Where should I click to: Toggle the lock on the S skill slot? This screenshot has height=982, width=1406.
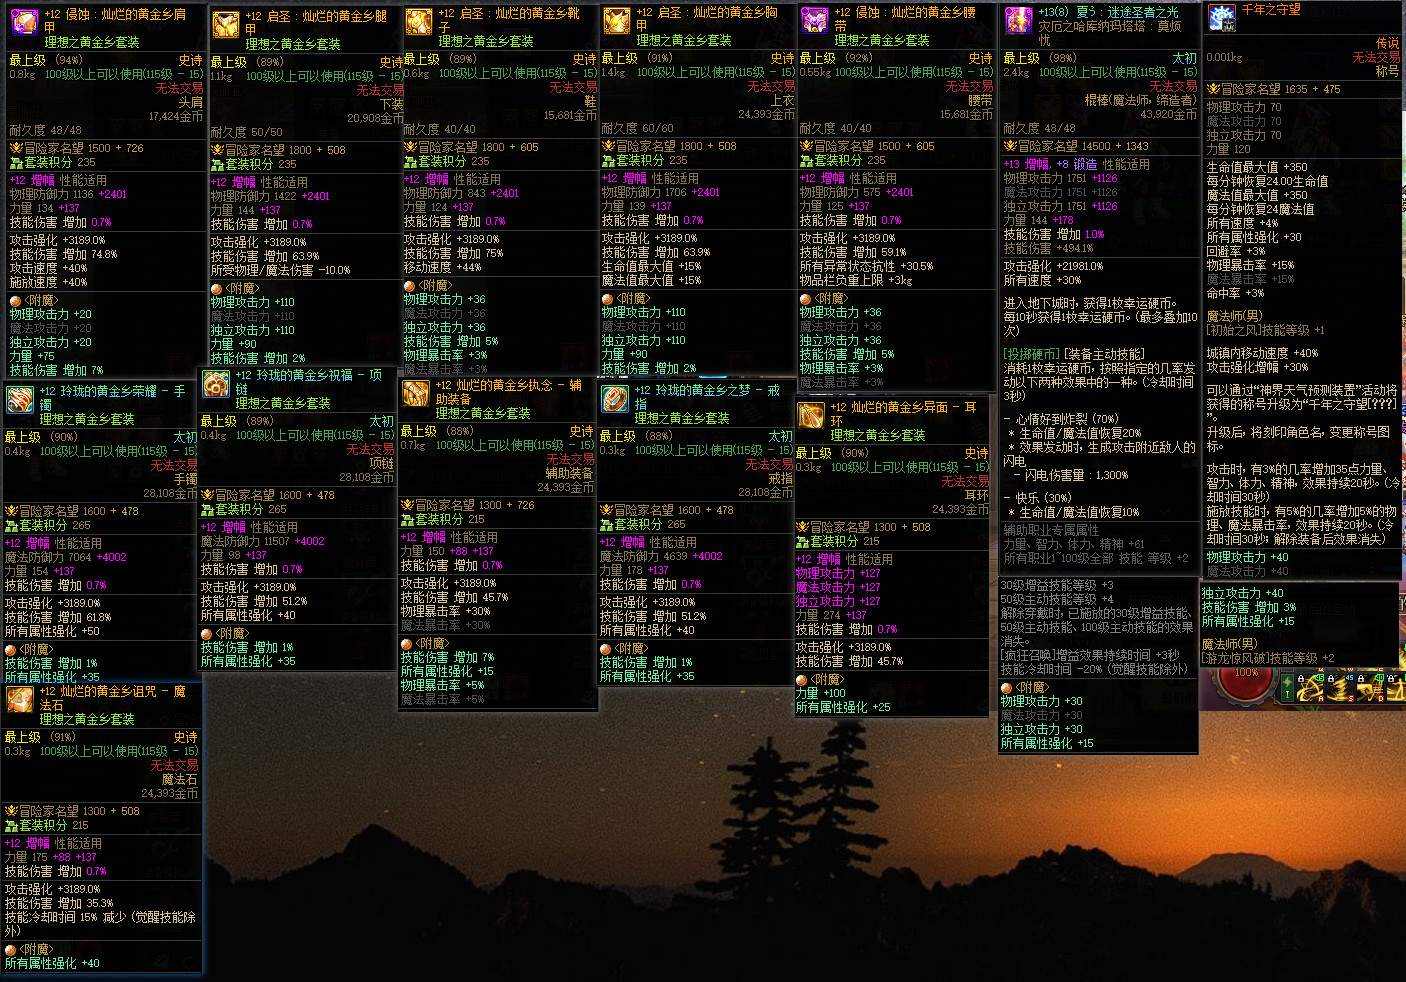tap(1331, 679)
